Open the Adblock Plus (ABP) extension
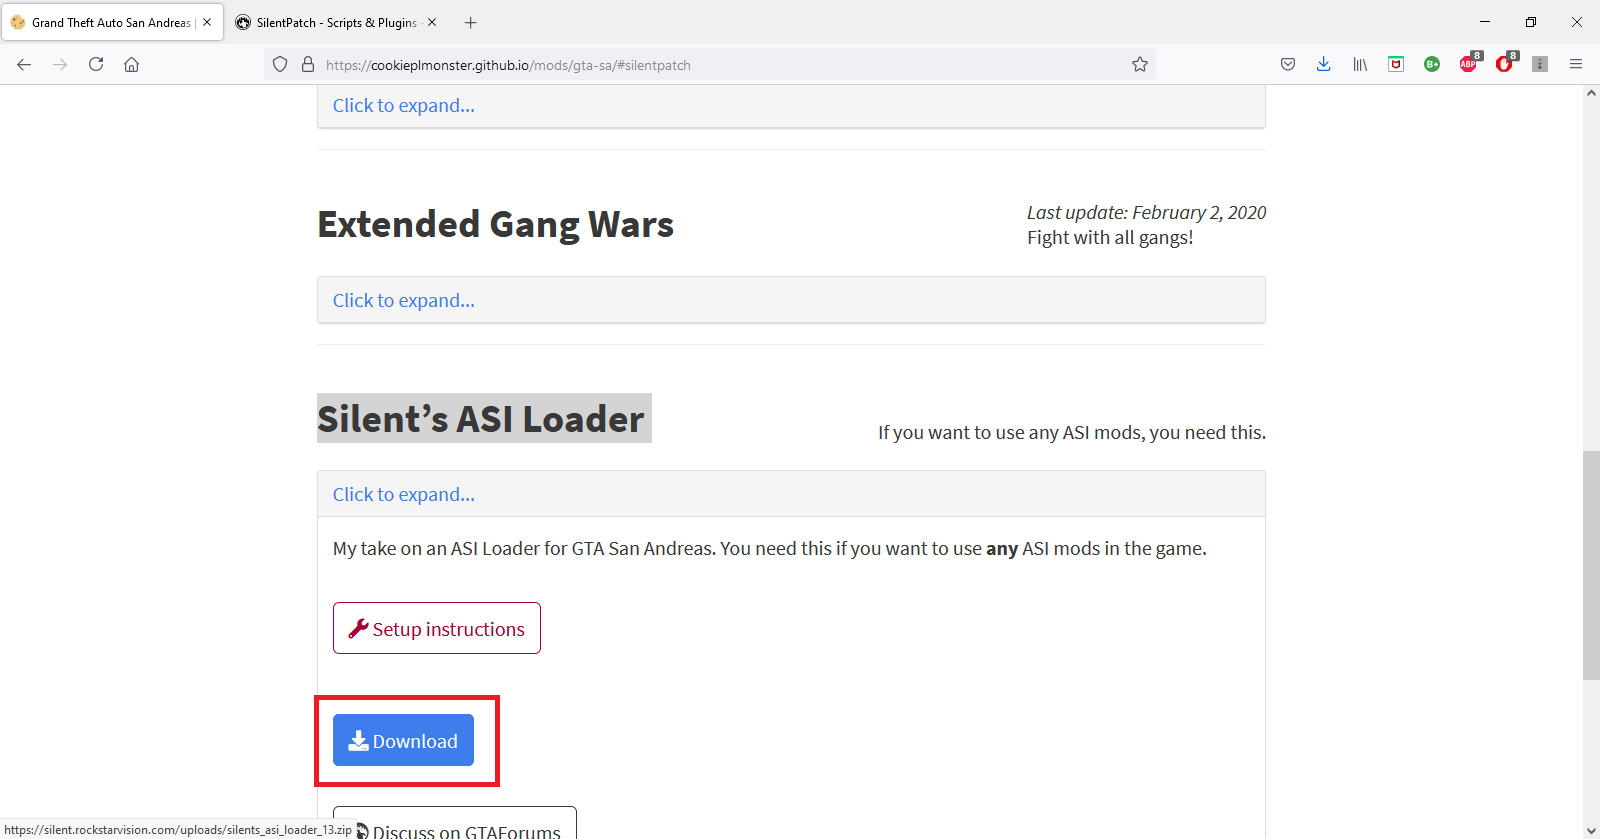1600x839 pixels. (x=1468, y=64)
